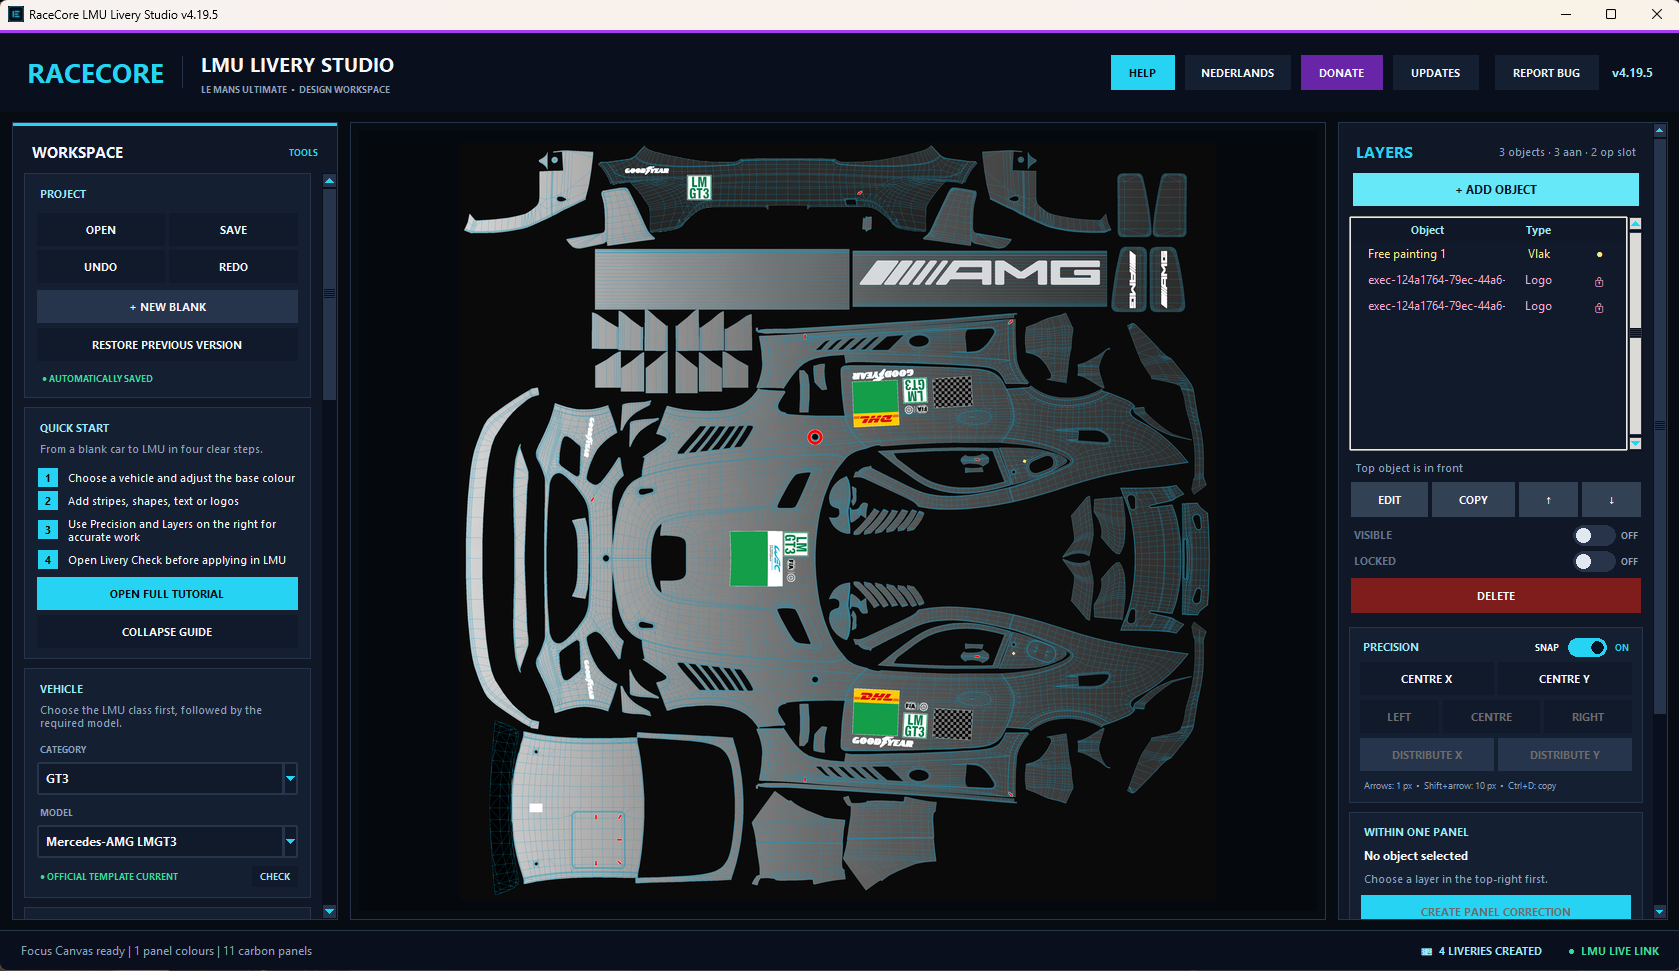Click the right sidebar scrollbar thumb

click(x=1660, y=425)
